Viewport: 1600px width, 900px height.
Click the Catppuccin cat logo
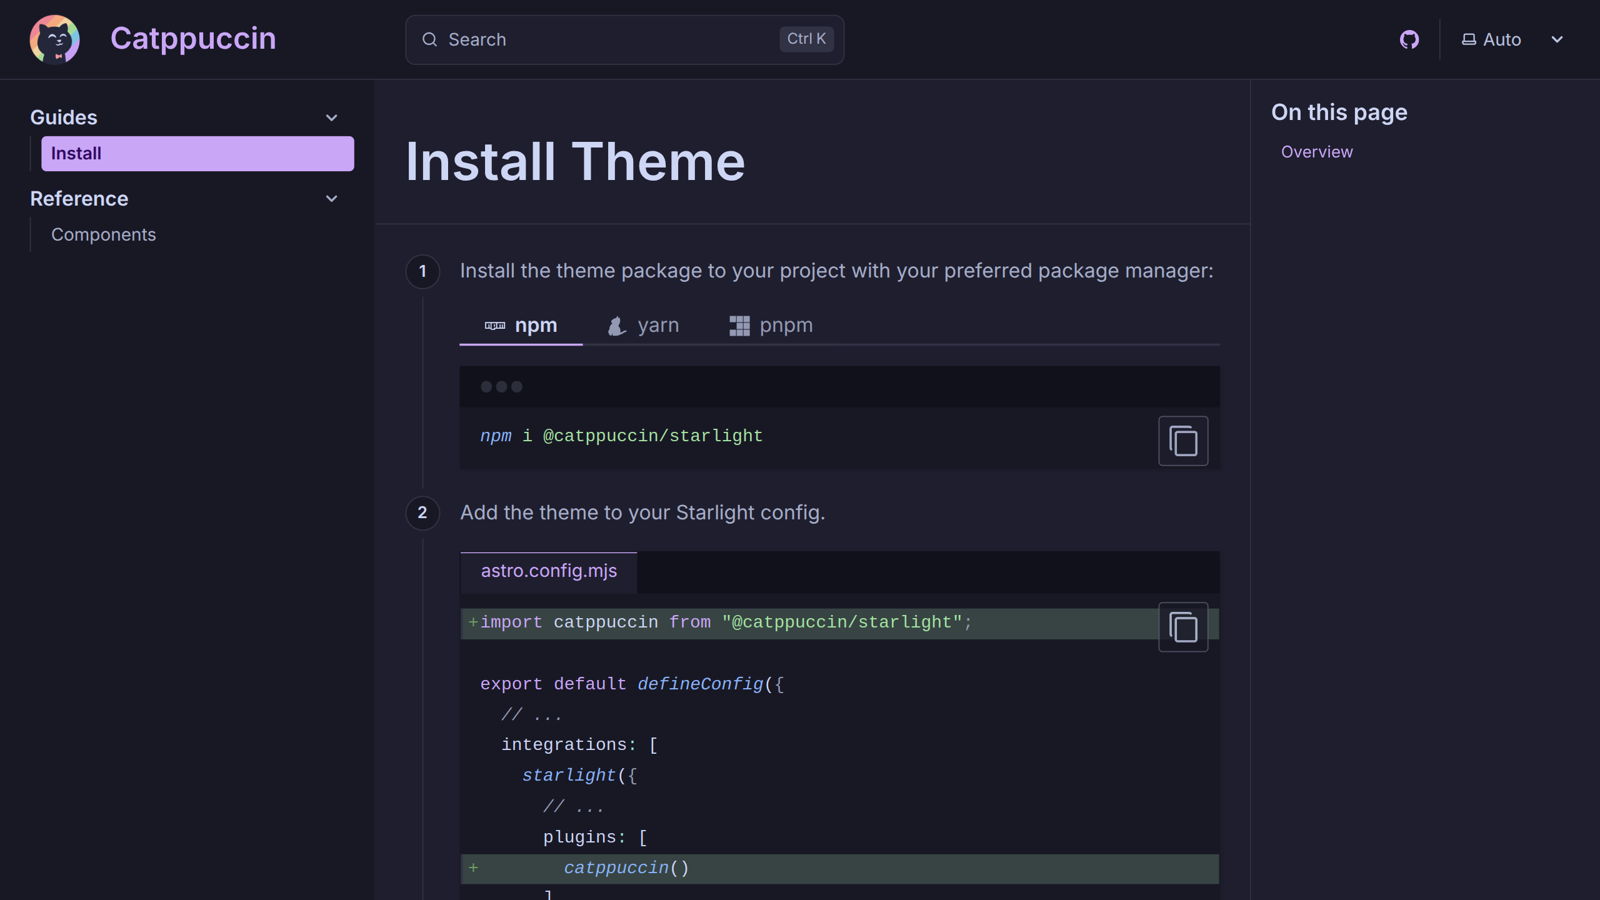(54, 40)
